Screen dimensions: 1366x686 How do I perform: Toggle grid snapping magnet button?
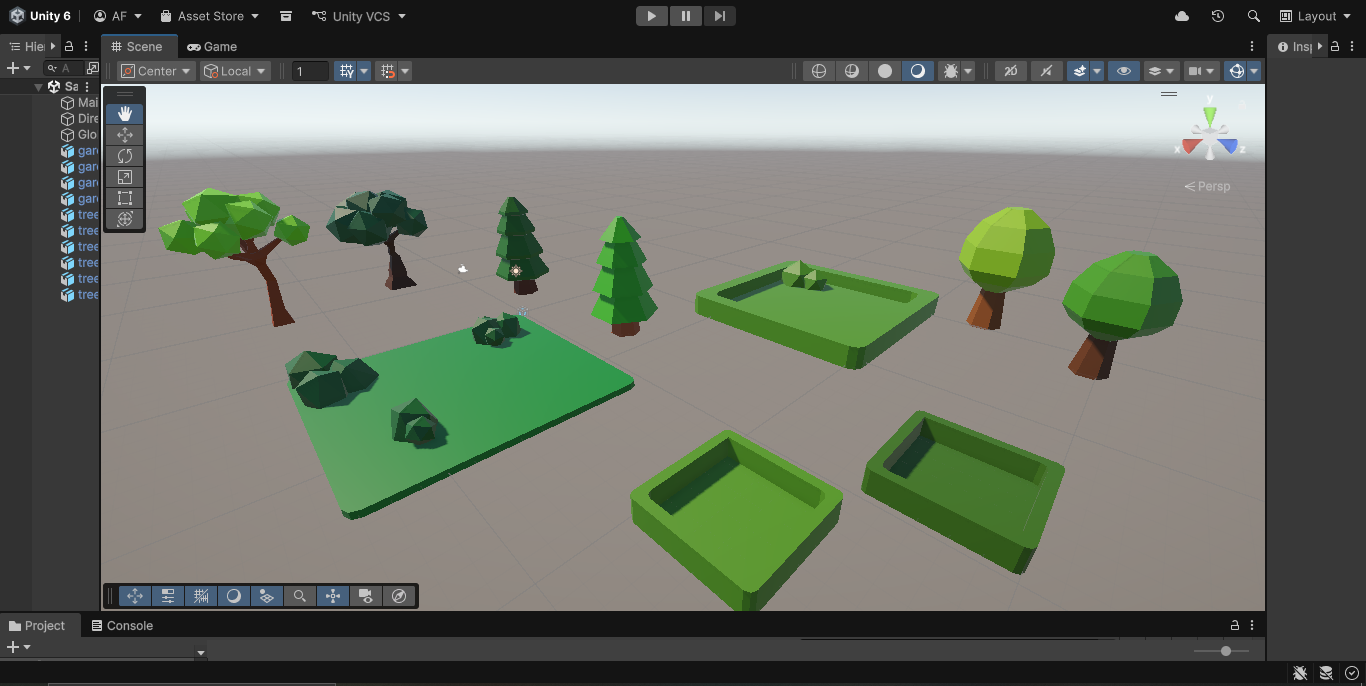(388, 71)
